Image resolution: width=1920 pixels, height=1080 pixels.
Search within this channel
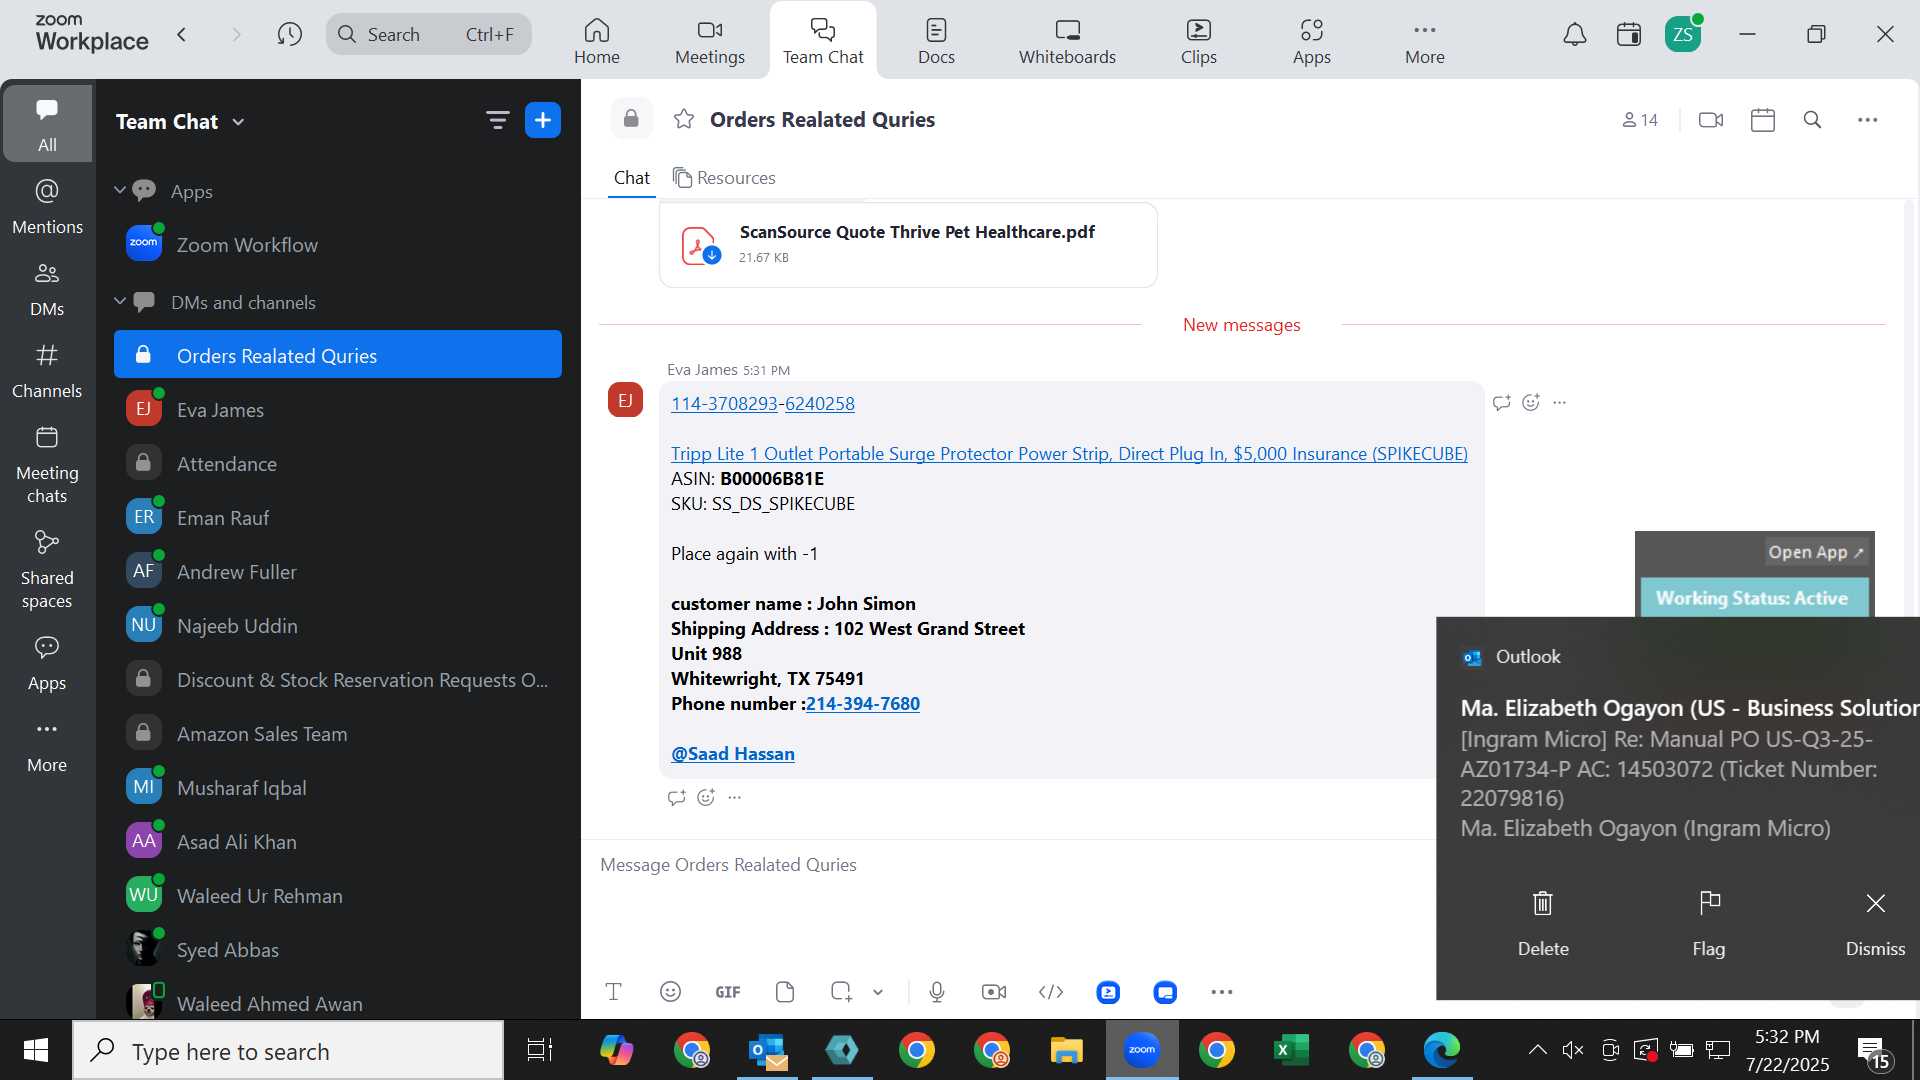click(x=1812, y=120)
